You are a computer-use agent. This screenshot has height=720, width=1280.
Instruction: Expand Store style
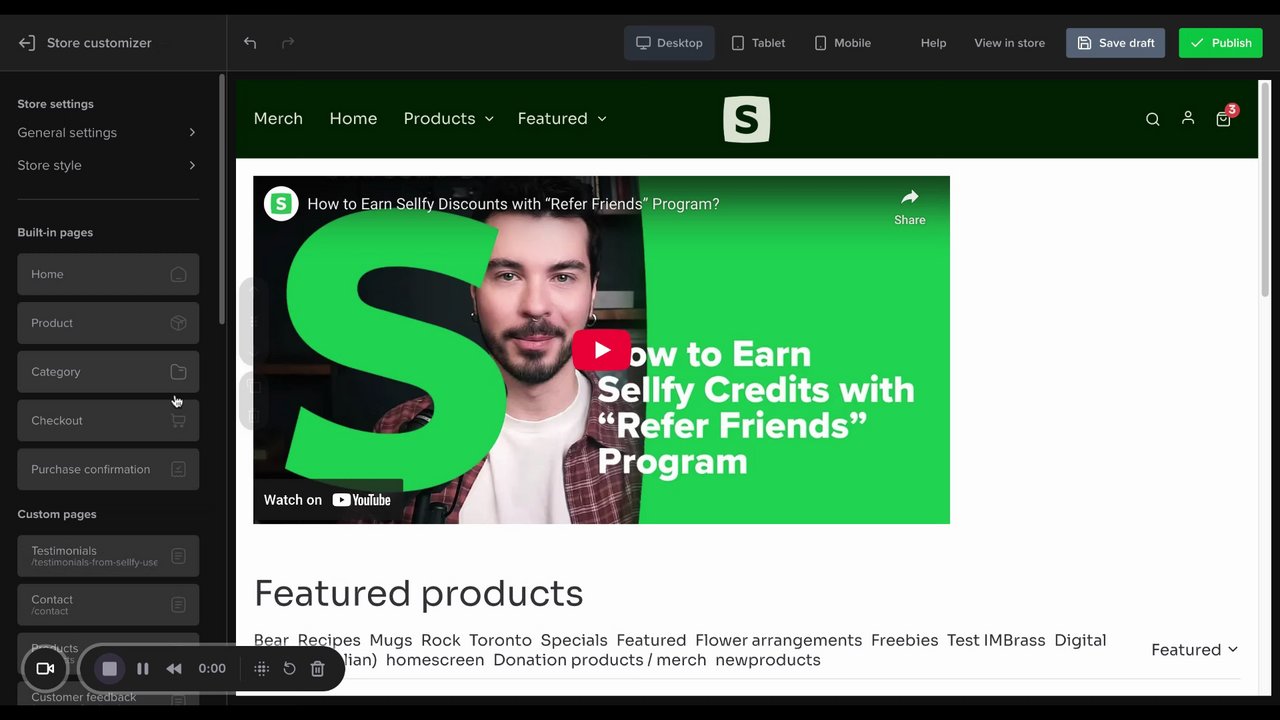click(108, 166)
